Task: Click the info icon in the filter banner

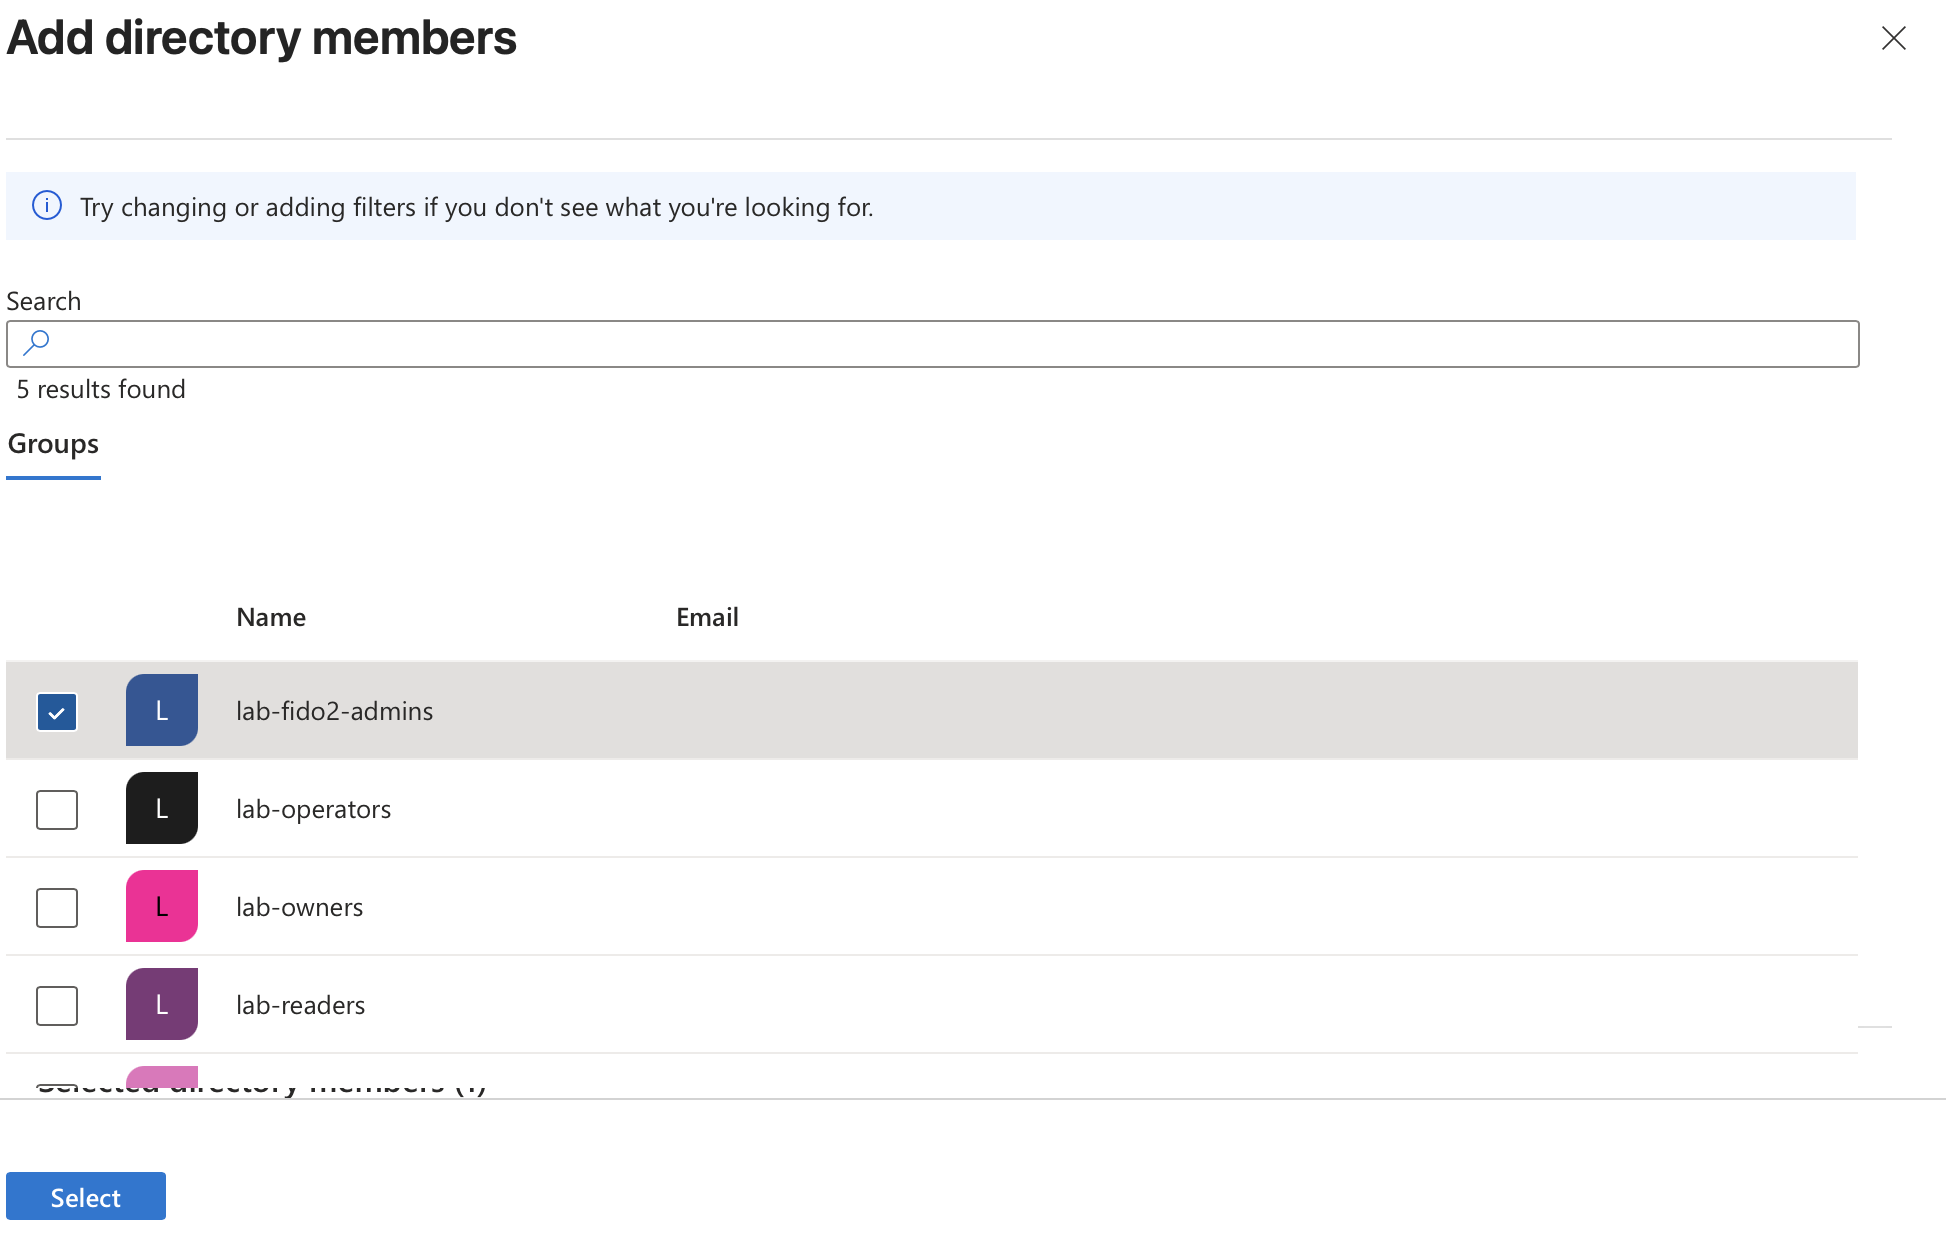Action: (47, 206)
